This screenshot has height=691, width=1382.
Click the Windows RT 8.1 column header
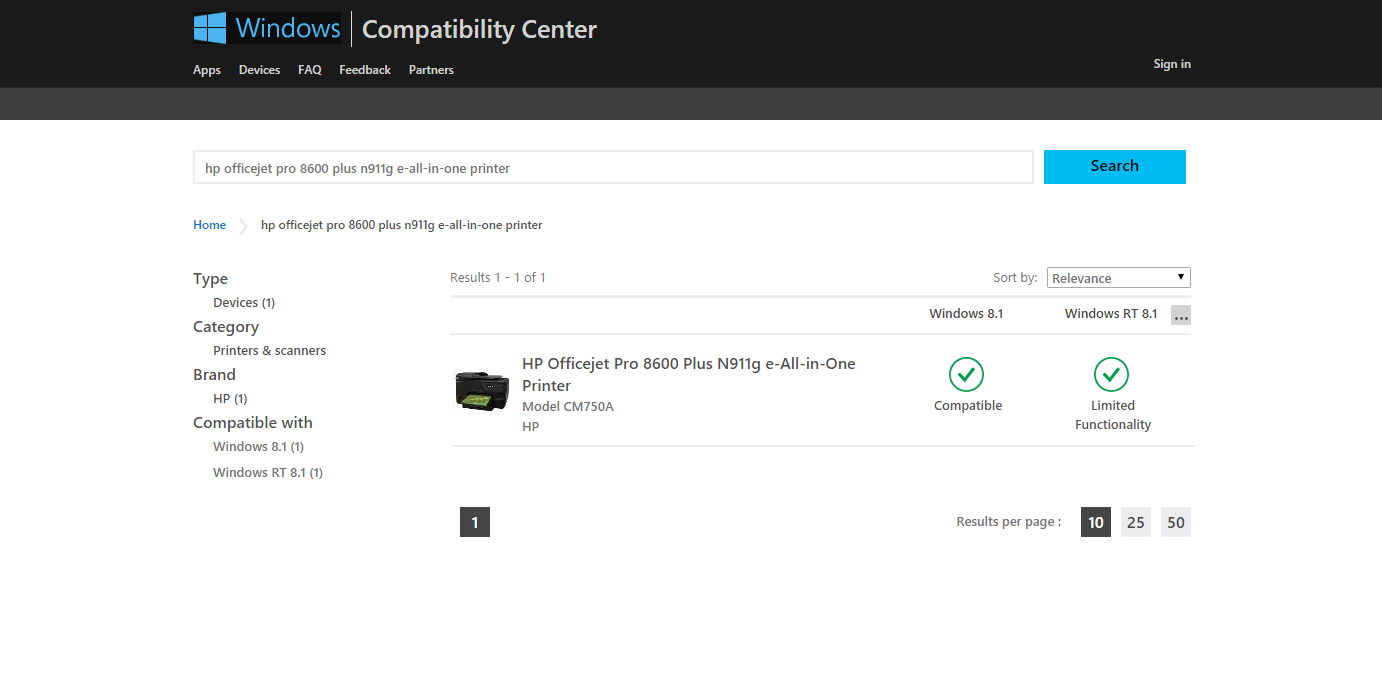[1111, 314]
